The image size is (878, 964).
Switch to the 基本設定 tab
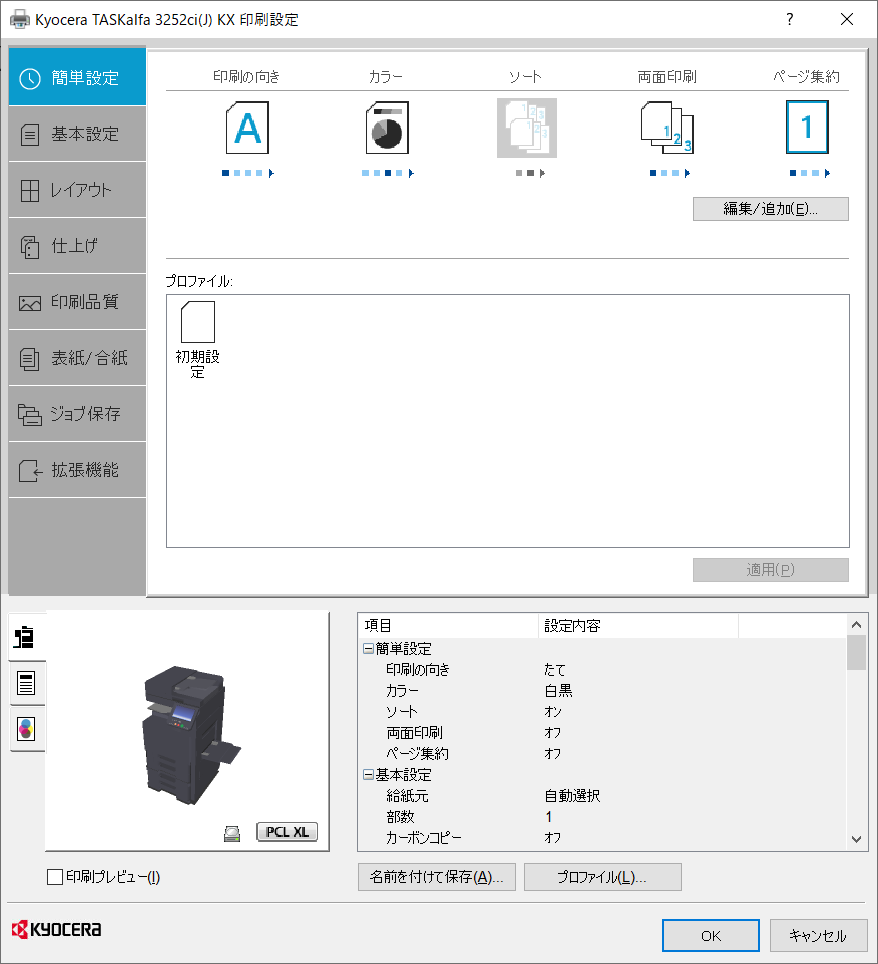(x=77, y=134)
